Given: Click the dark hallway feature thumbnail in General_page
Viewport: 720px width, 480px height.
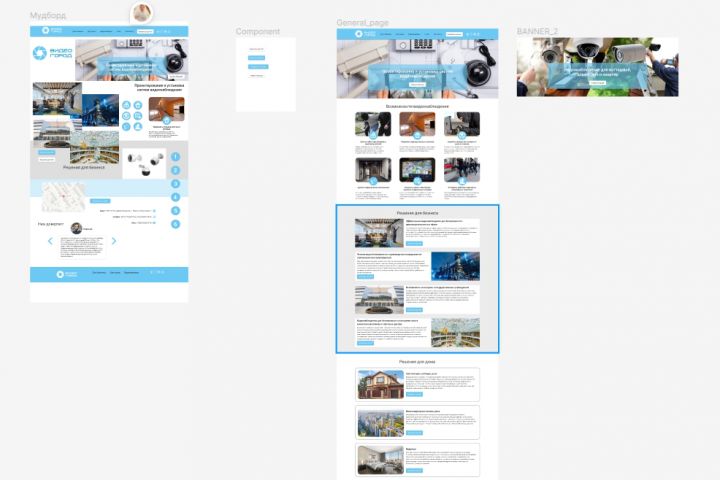Looking at the screenshot, I should 373,170.
